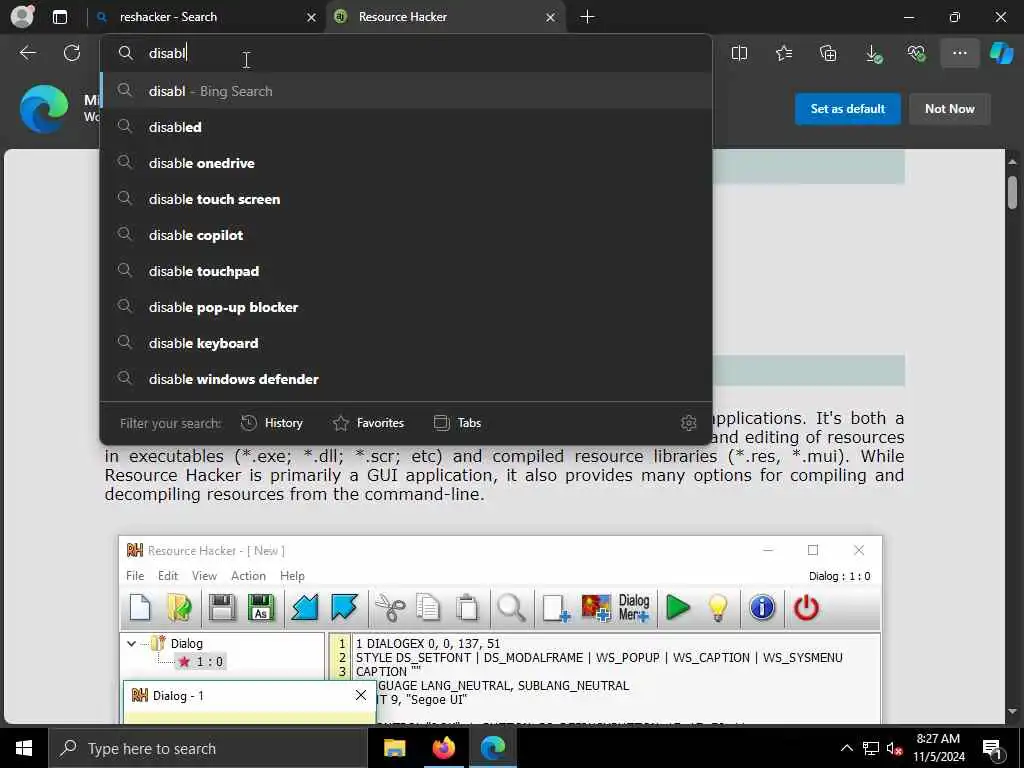The width and height of the screenshot is (1024, 768).
Task: Click the magnifier Find icon in screenshot
Action: tap(511, 608)
